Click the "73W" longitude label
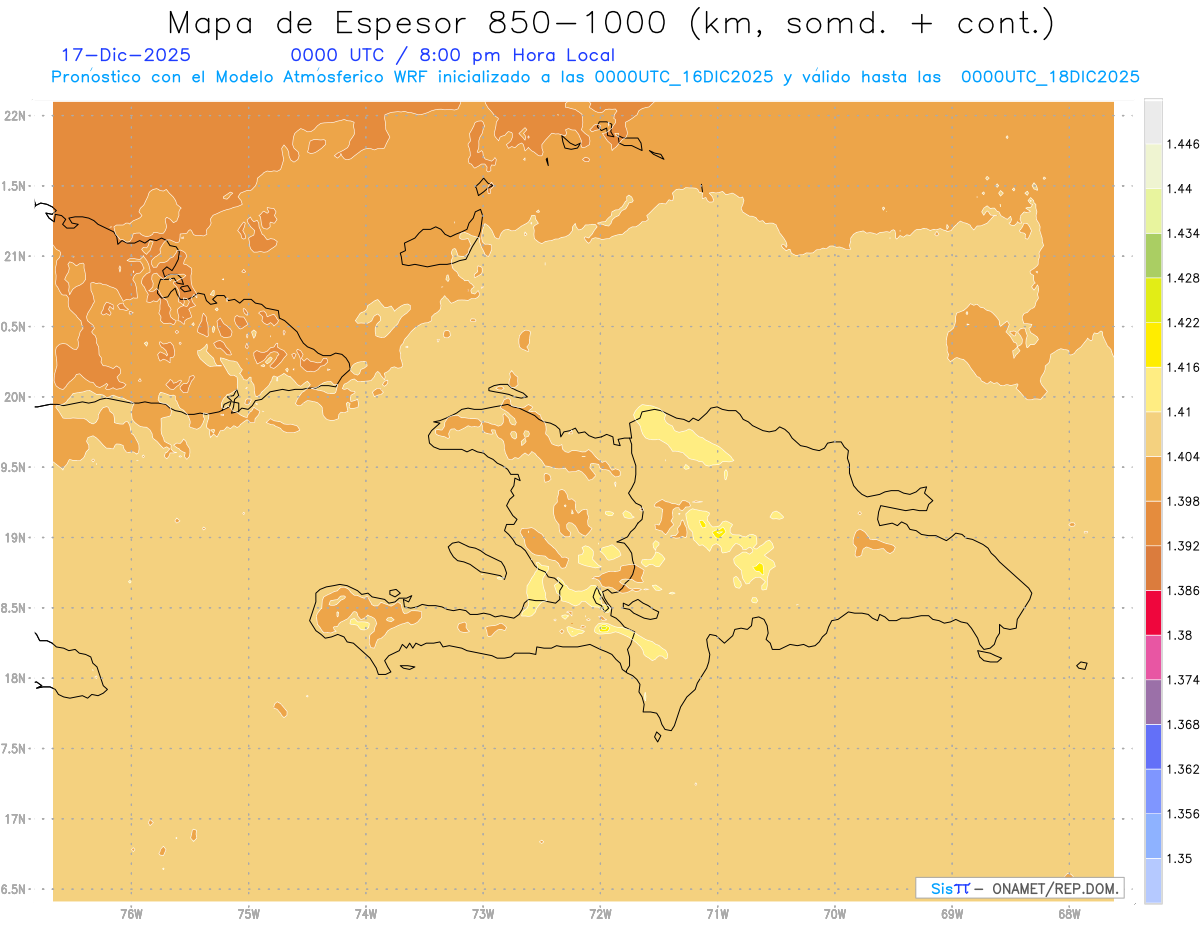The image size is (1200, 927). [x=483, y=914]
